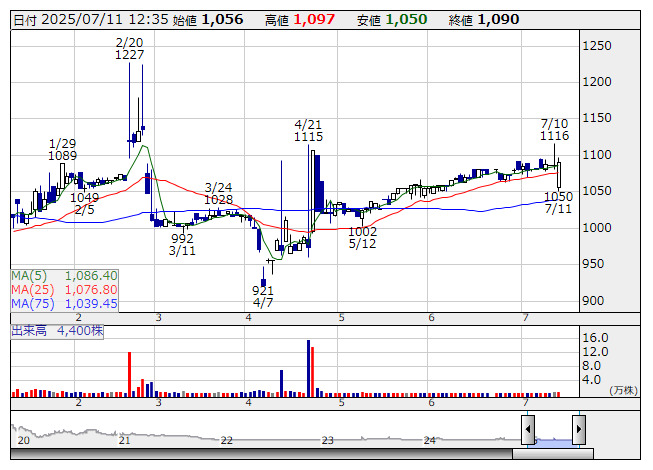Click the 7/10 1116 high annotation
The width and height of the screenshot is (653, 470).
click(x=555, y=129)
